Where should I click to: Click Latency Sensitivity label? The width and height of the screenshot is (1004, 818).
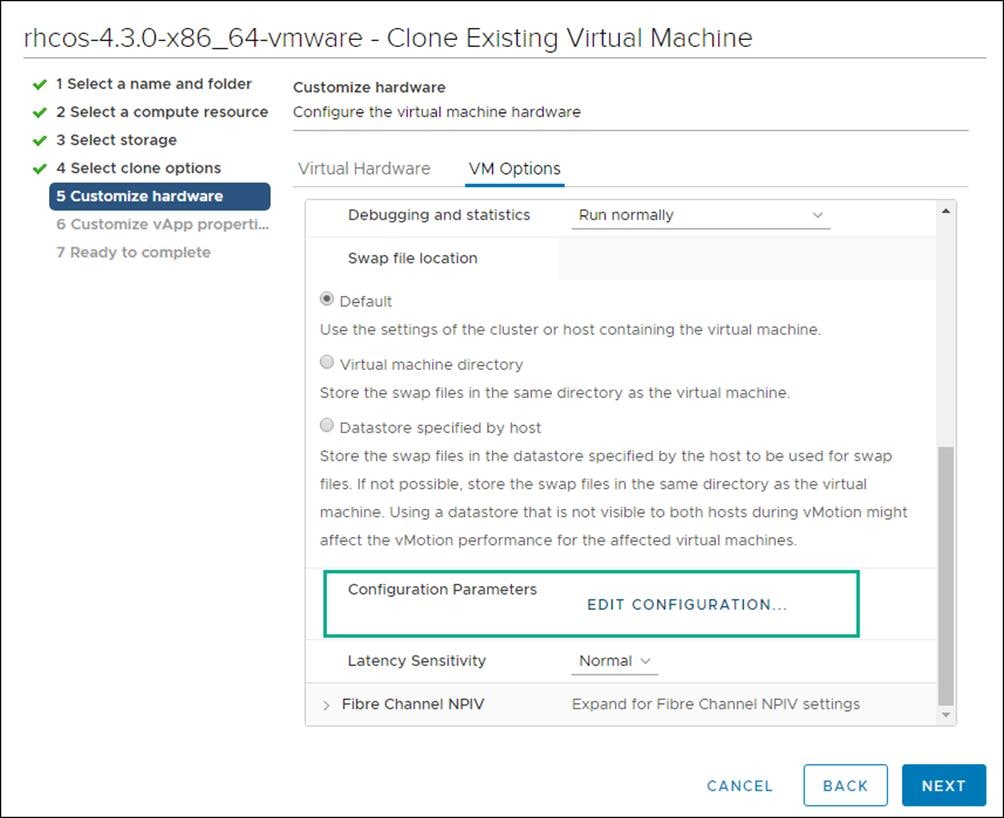[417, 661]
